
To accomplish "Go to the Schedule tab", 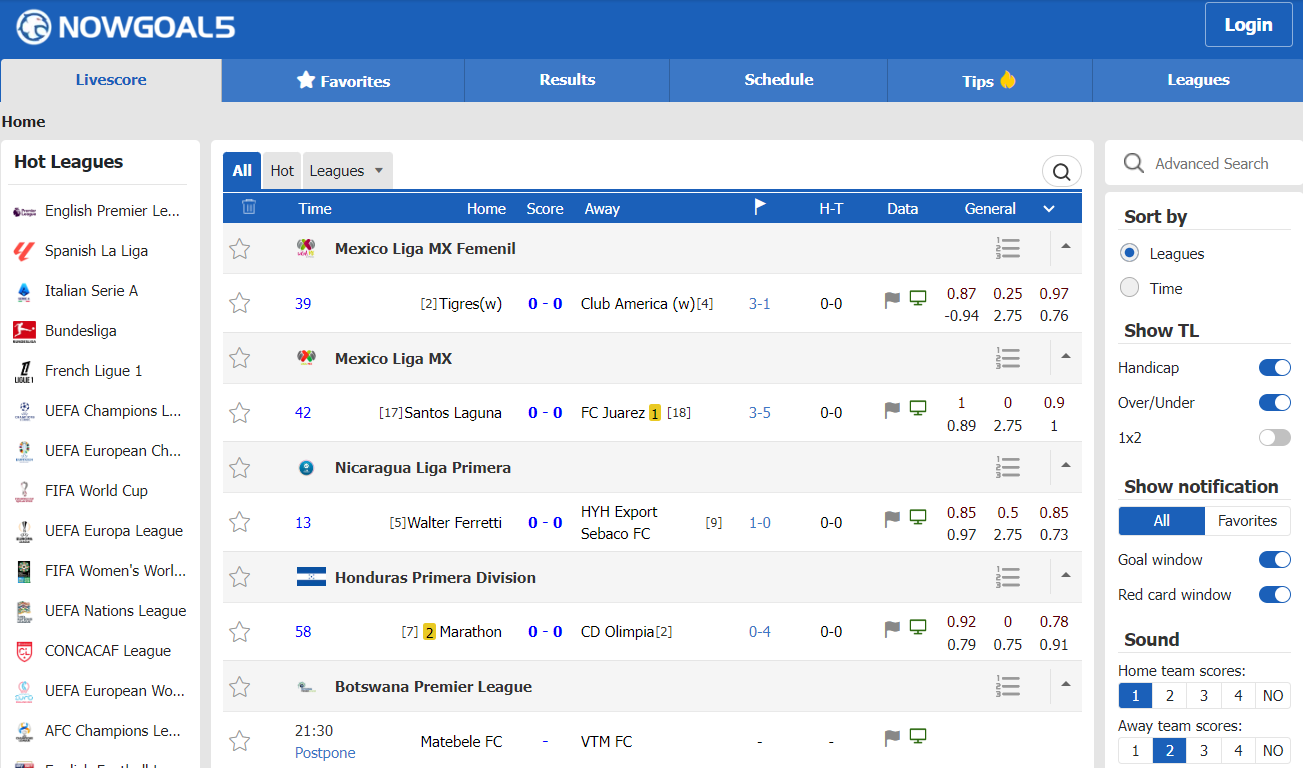I will pyautogui.click(x=778, y=80).
